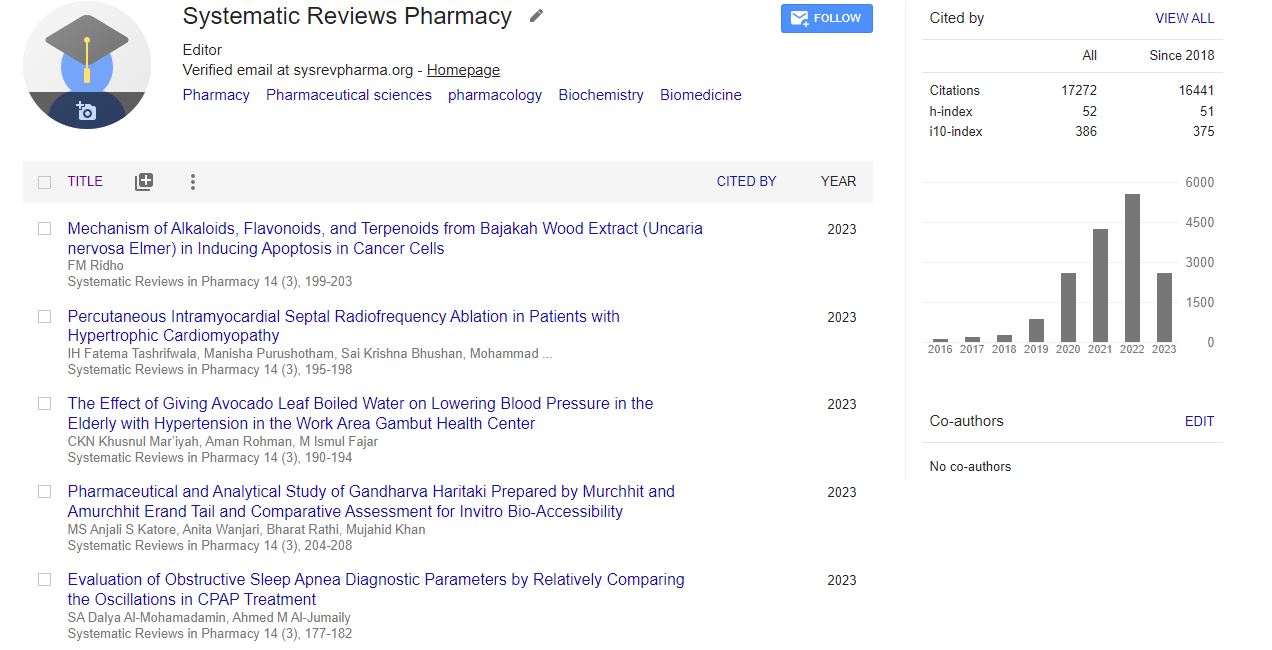Click the pencil edit icon beside profile name

pos(537,16)
